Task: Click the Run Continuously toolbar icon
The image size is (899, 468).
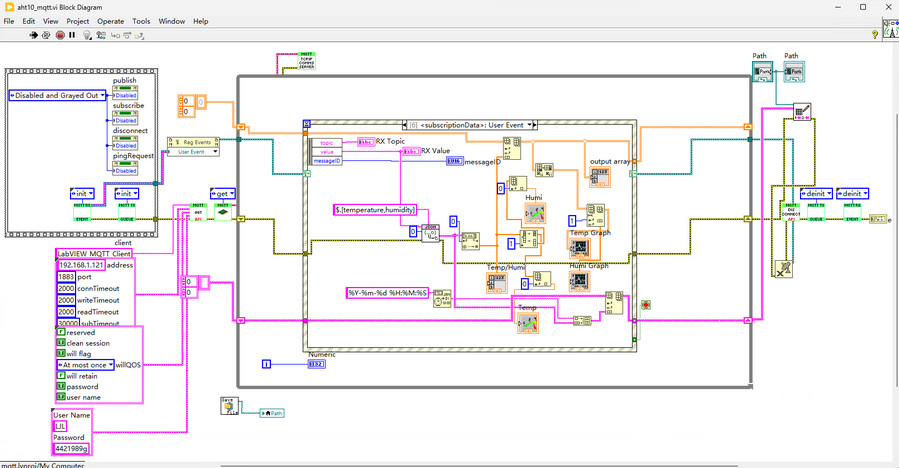Action: [x=46, y=35]
